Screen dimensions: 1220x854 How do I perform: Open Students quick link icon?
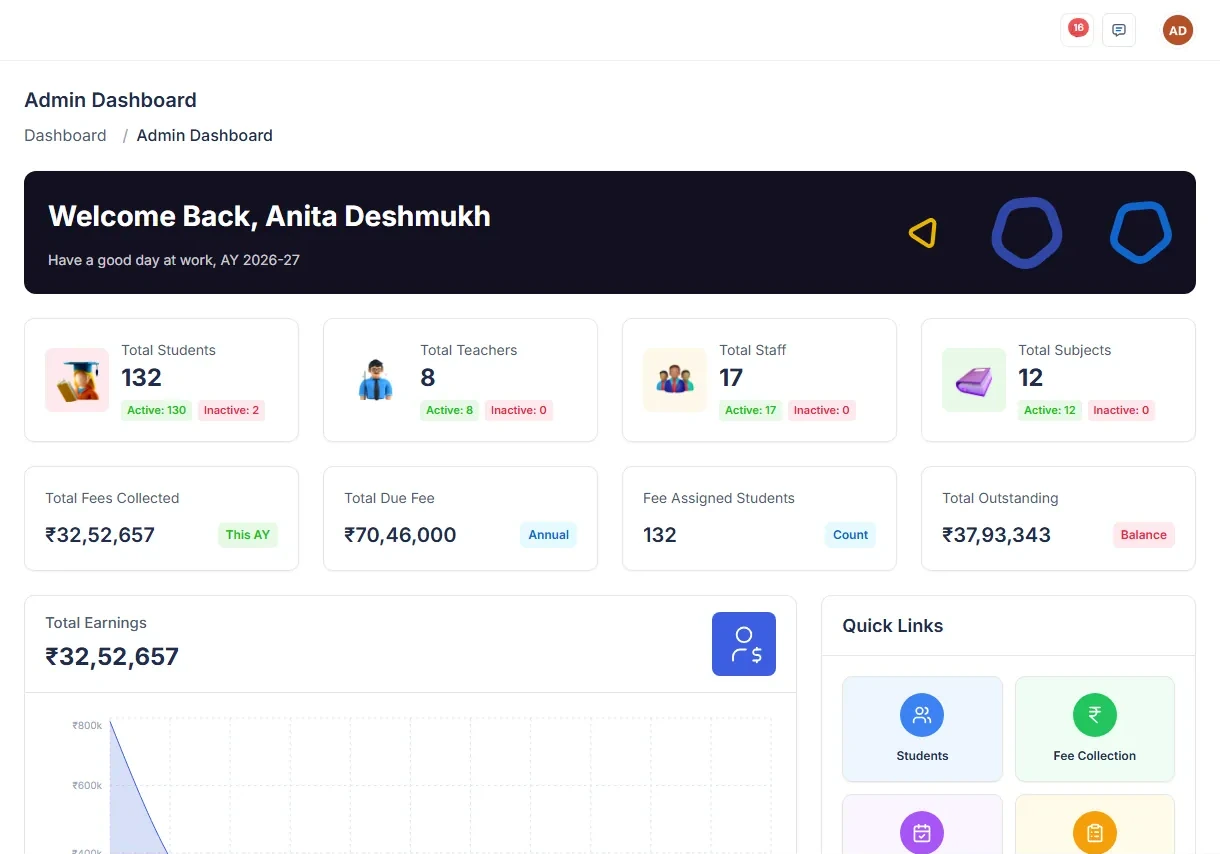pyautogui.click(x=922, y=715)
